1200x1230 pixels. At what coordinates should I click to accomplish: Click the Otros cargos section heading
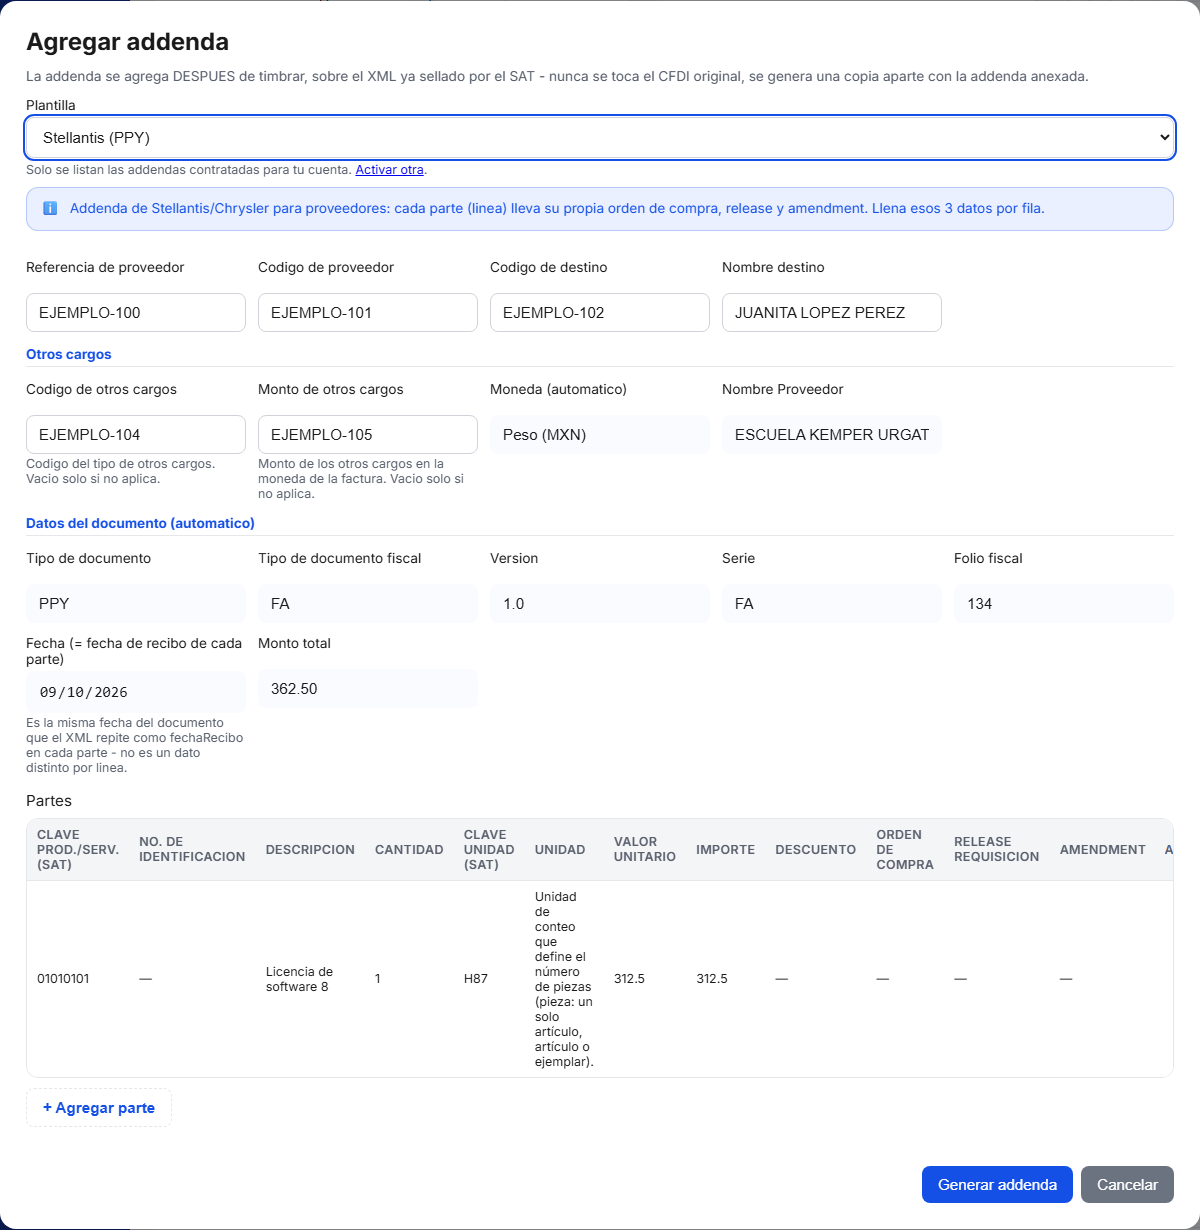tap(69, 355)
